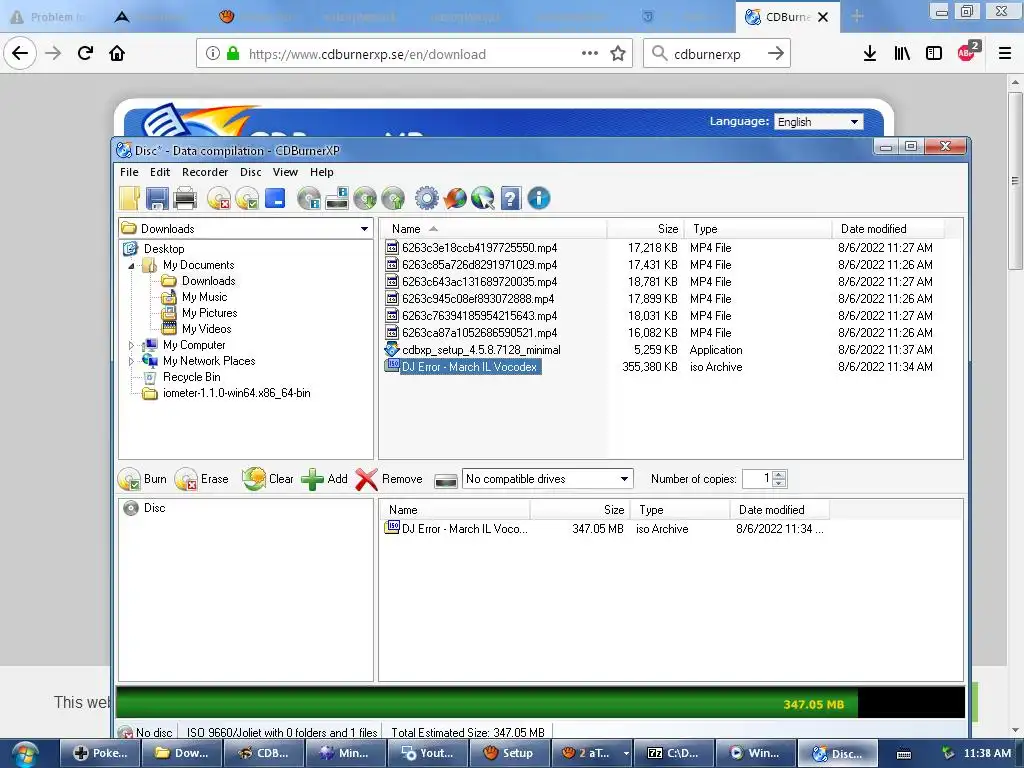This screenshot has width=1024, height=768.
Task: Click the Clear compilation button
Action: point(268,479)
